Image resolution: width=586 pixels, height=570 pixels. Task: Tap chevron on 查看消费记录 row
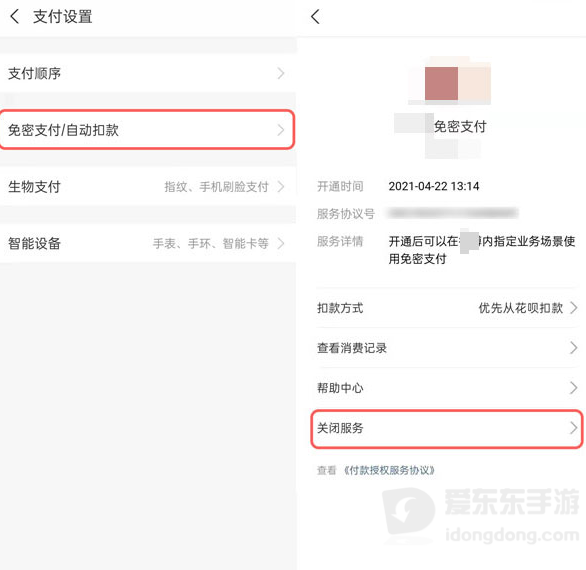(x=573, y=348)
